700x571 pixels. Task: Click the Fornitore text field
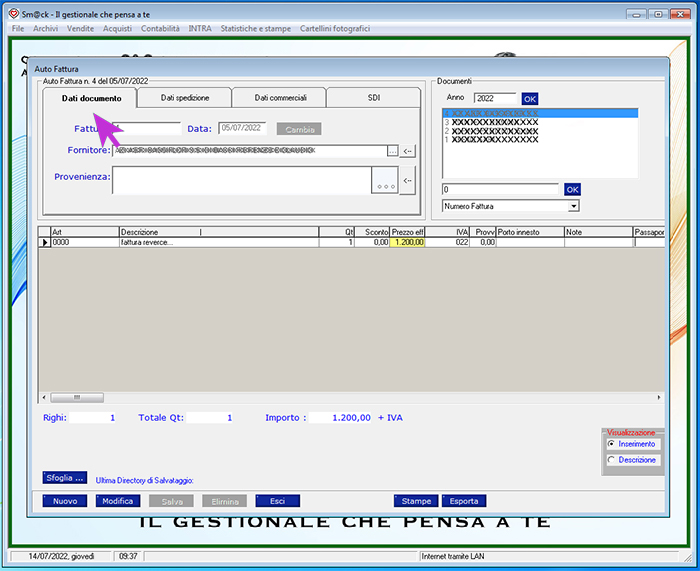pos(250,151)
